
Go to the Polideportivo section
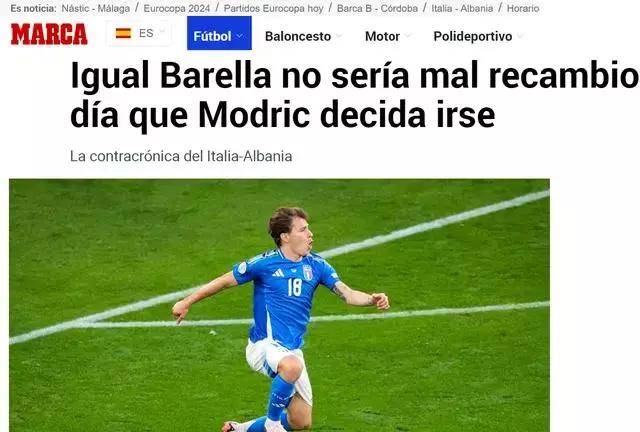(473, 36)
